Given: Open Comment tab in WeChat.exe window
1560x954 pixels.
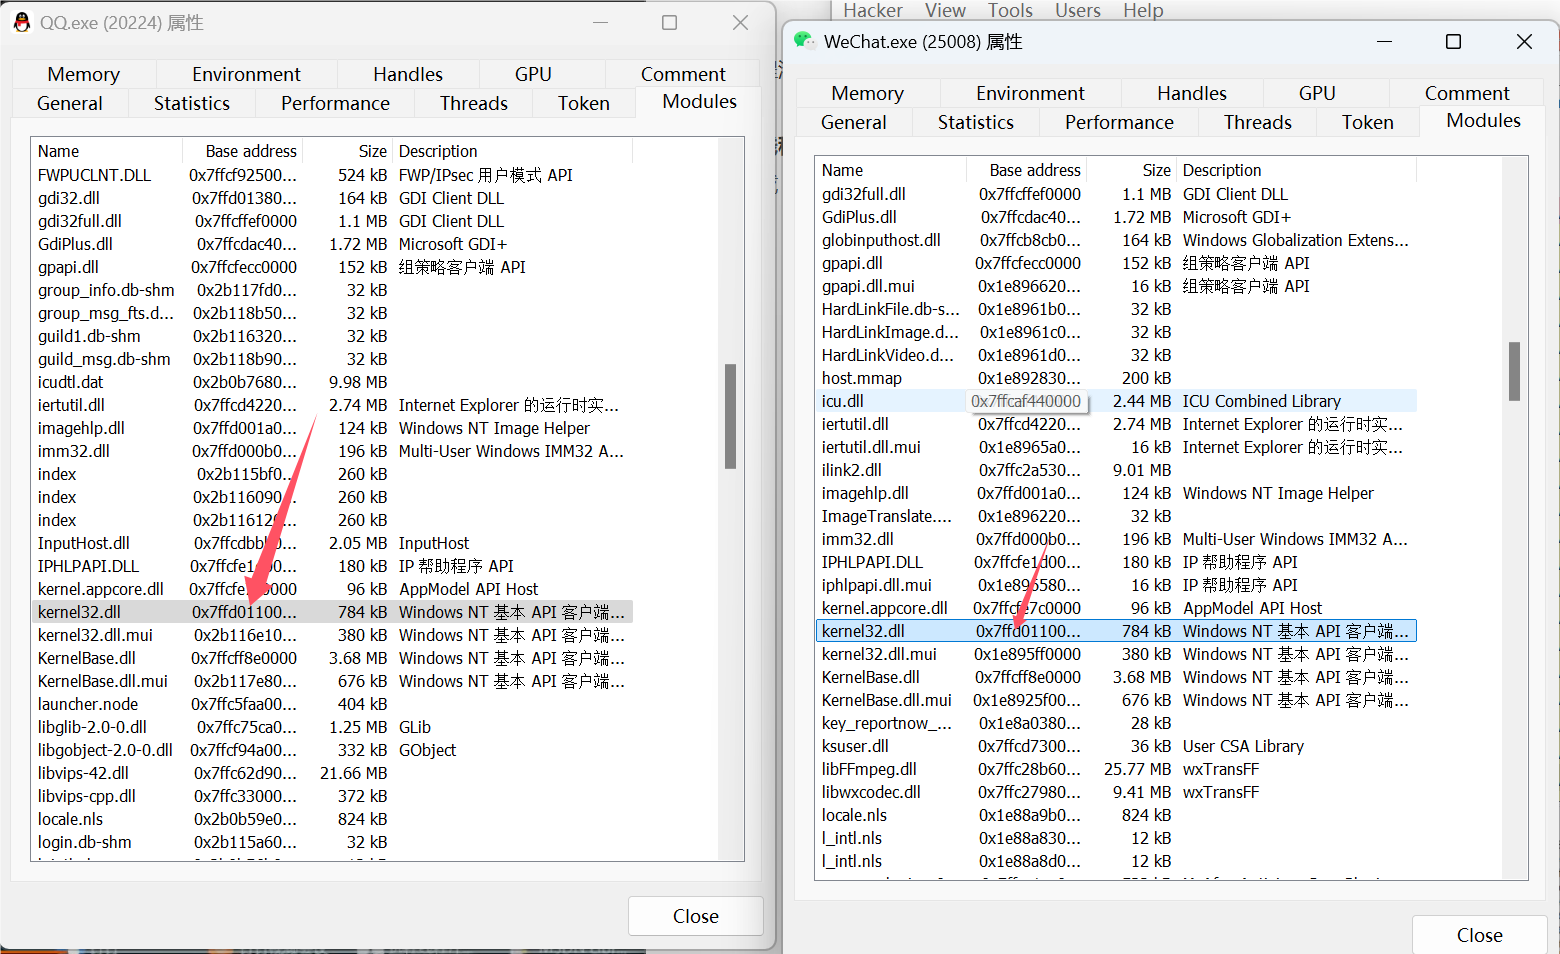Looking at the screenshot, I should tap(1467, 93).
